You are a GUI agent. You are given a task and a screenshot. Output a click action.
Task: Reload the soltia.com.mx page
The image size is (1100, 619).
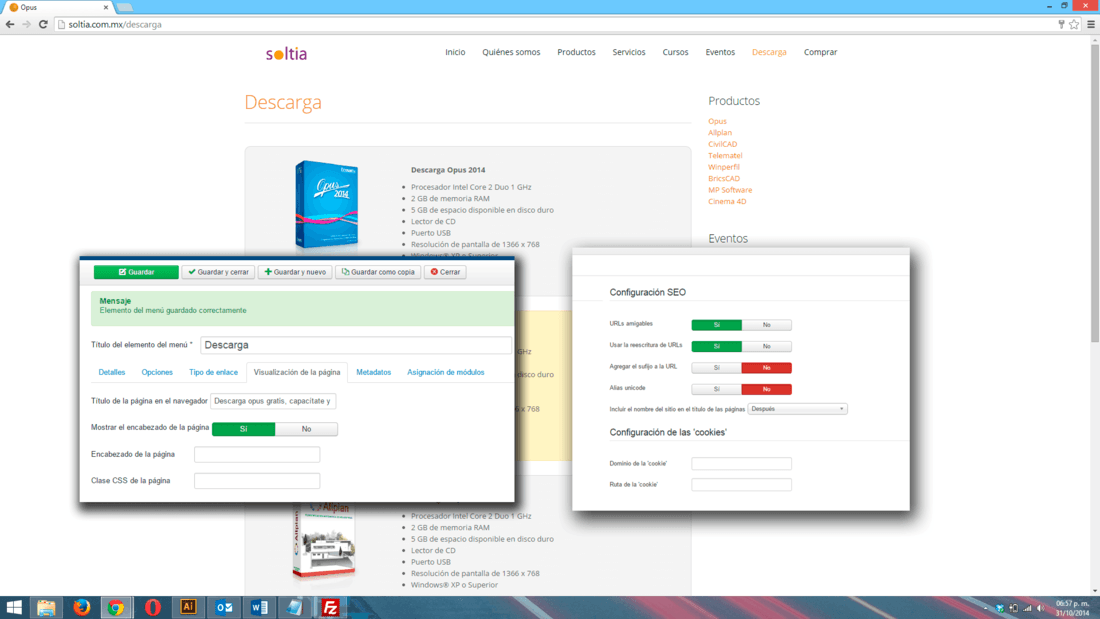tap(43, 25)
